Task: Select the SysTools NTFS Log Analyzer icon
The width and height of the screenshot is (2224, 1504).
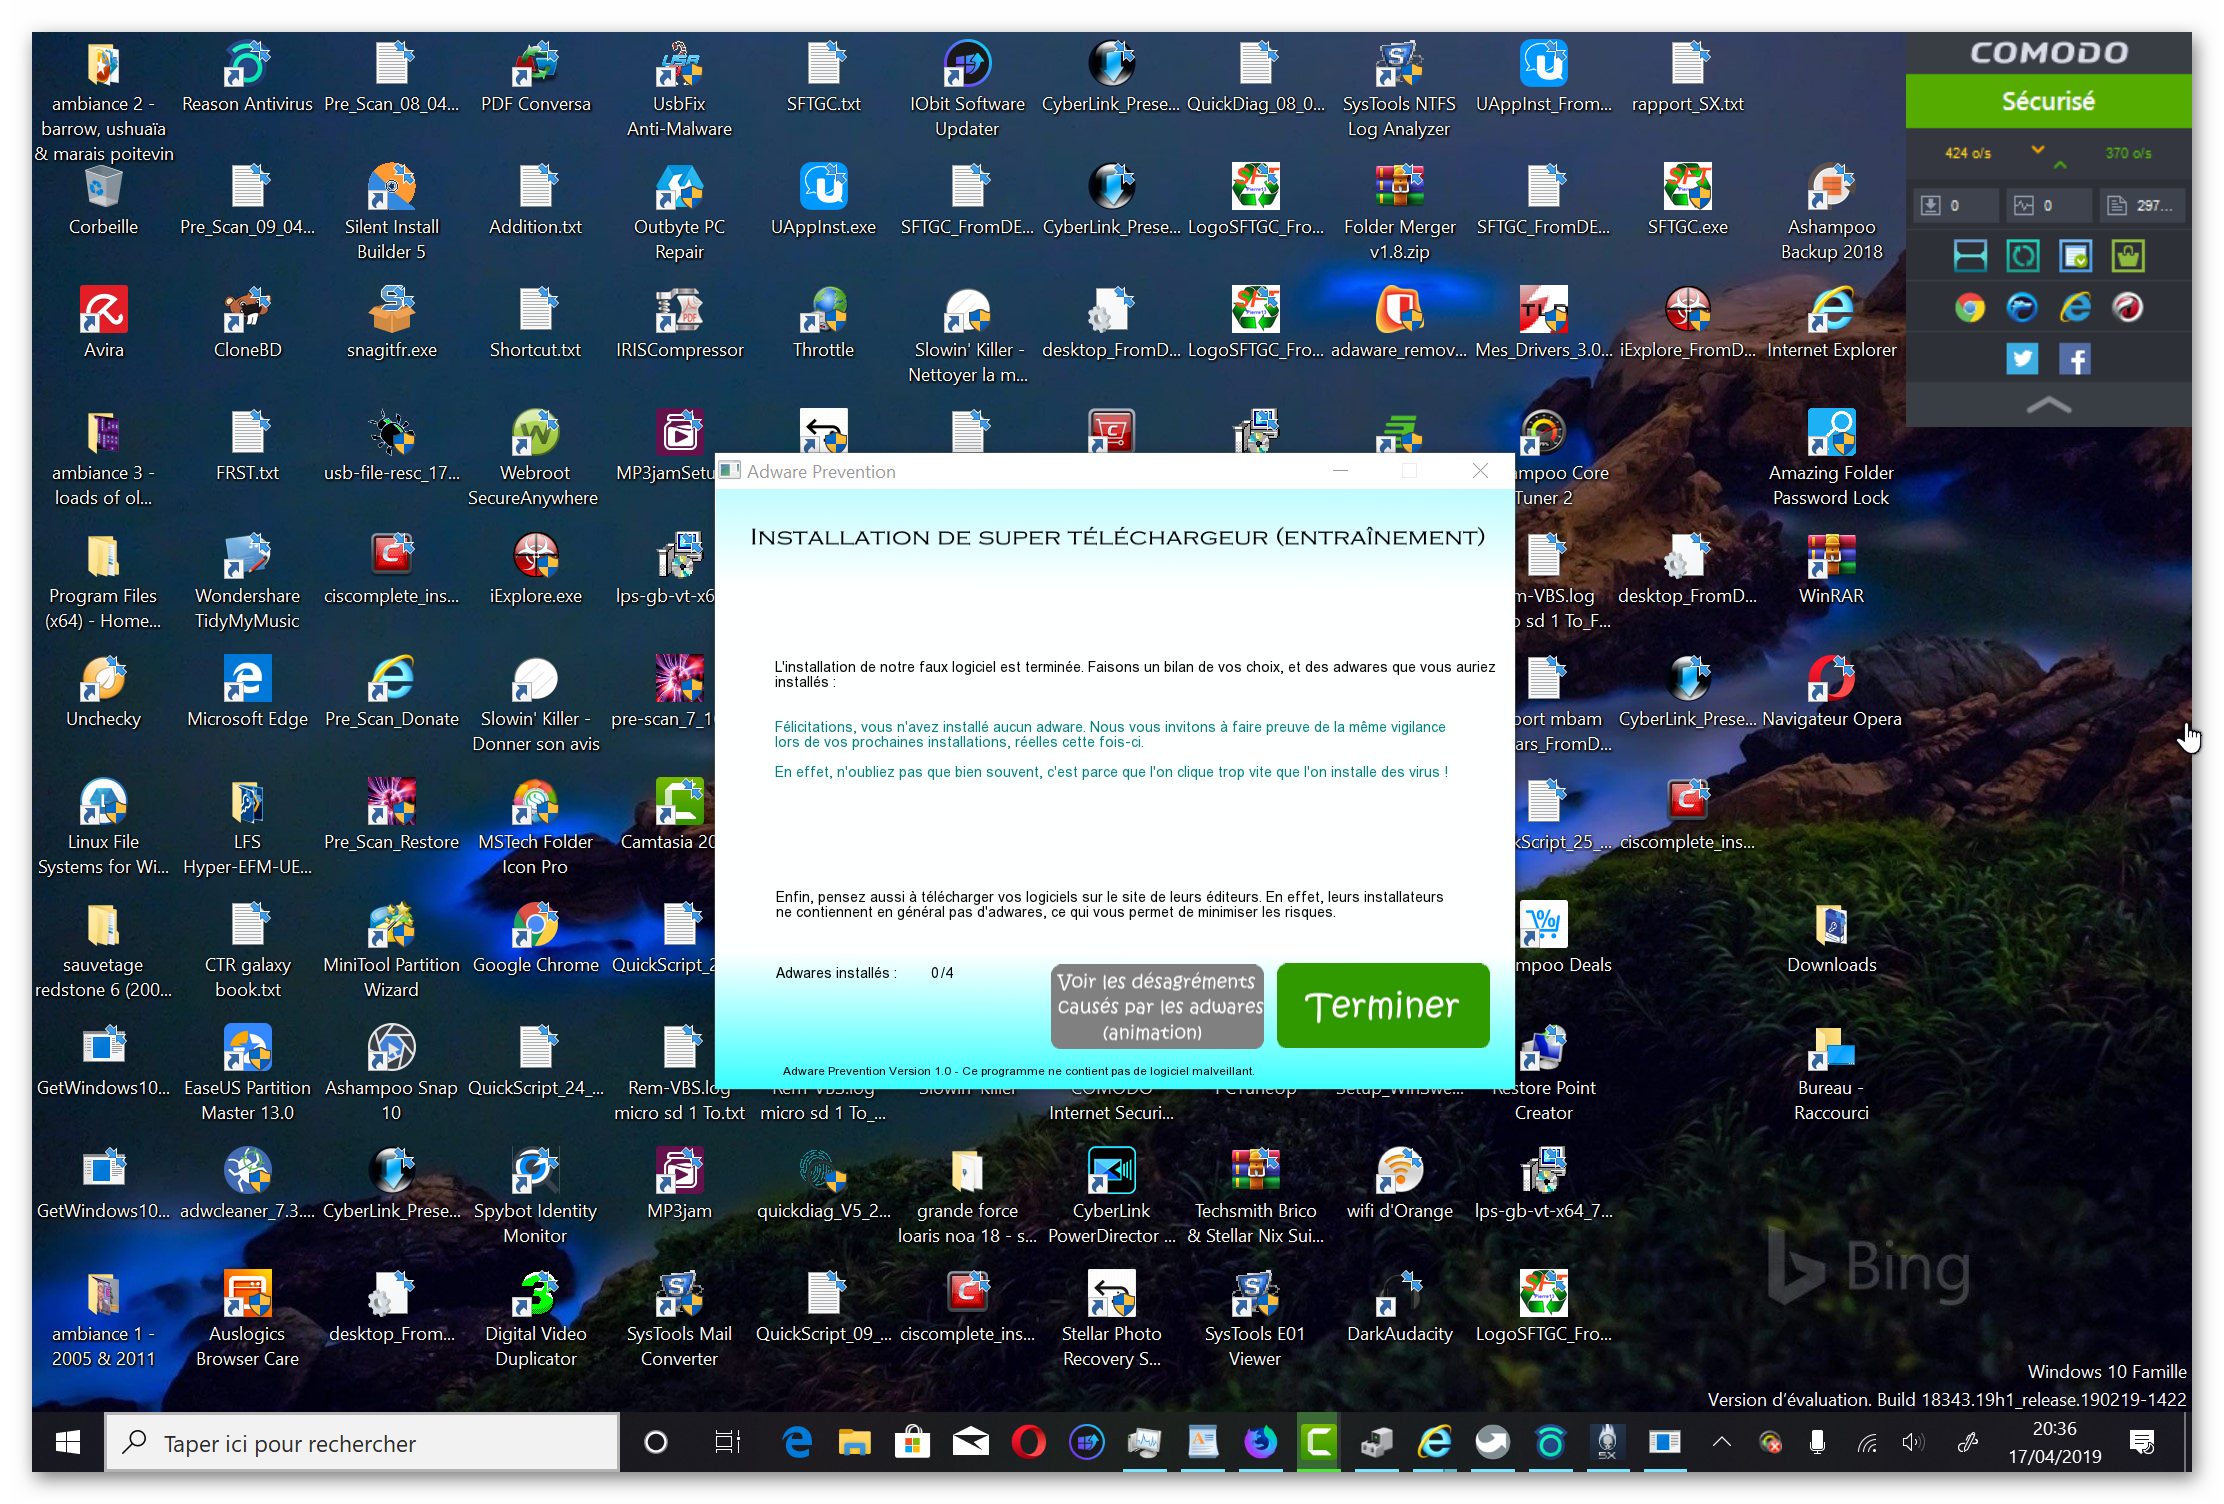Action: click(x=1399, y=90)
